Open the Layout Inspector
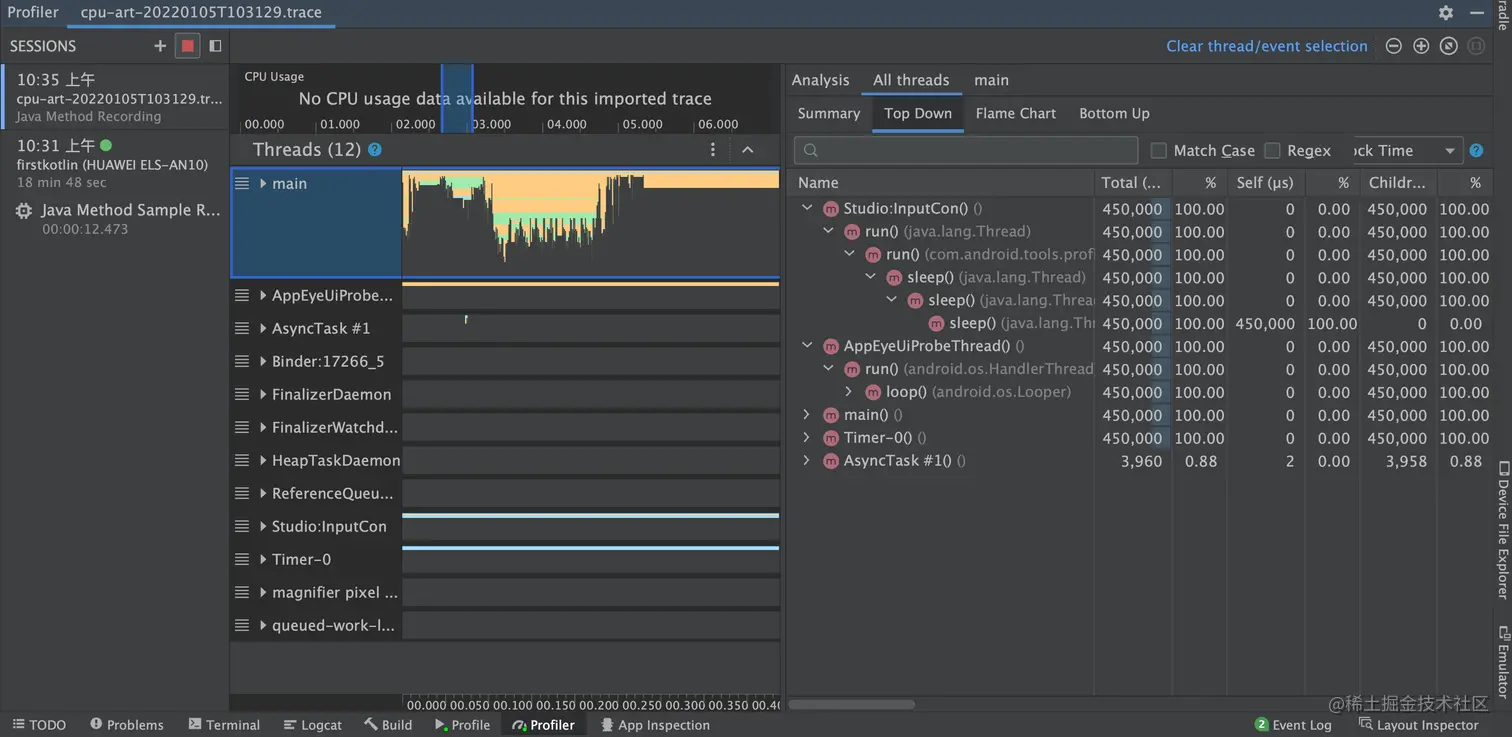The width and height of the screenshot is (1512, 737). (1418, 725)
